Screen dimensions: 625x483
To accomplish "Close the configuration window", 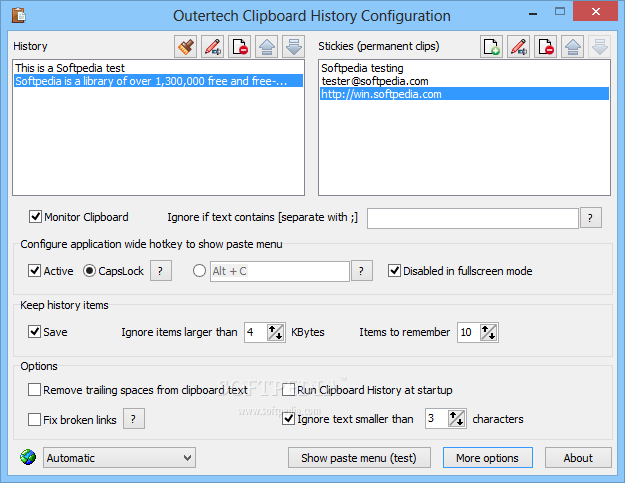I will [x=596, y=12].
